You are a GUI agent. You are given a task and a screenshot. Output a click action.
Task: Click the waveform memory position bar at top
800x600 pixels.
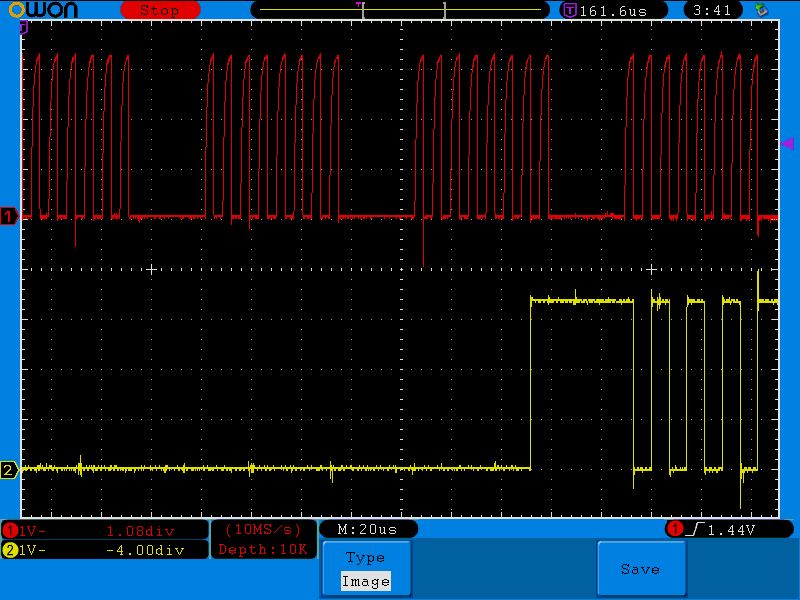[x=400, y=10]
